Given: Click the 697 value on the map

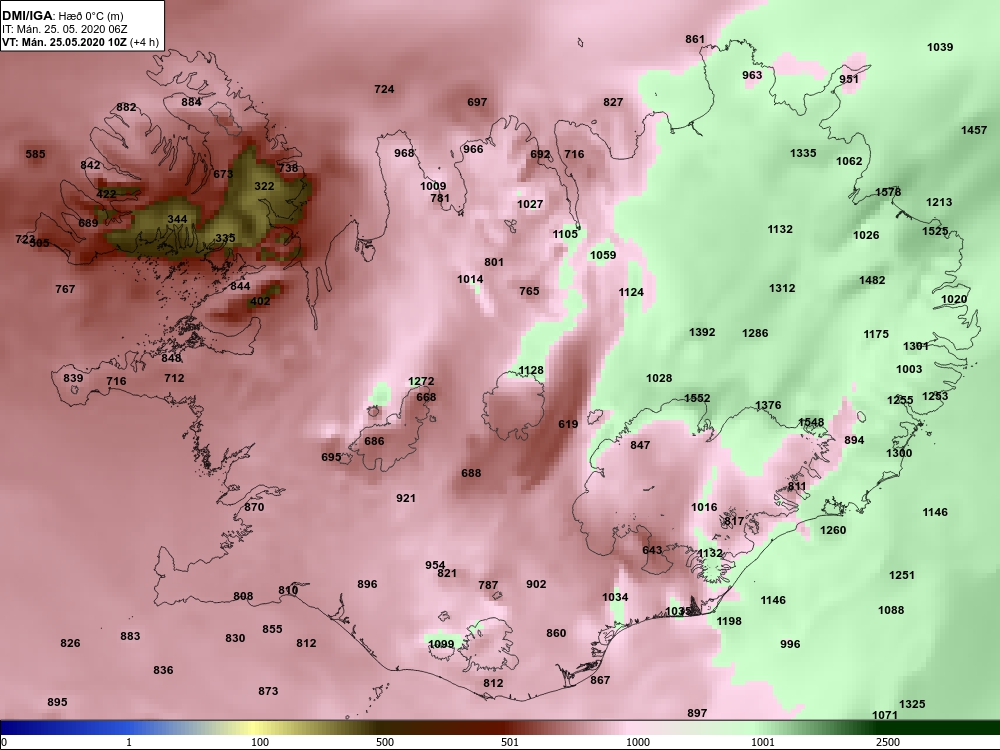Looking at the screenshot, I should click(477, 102).
